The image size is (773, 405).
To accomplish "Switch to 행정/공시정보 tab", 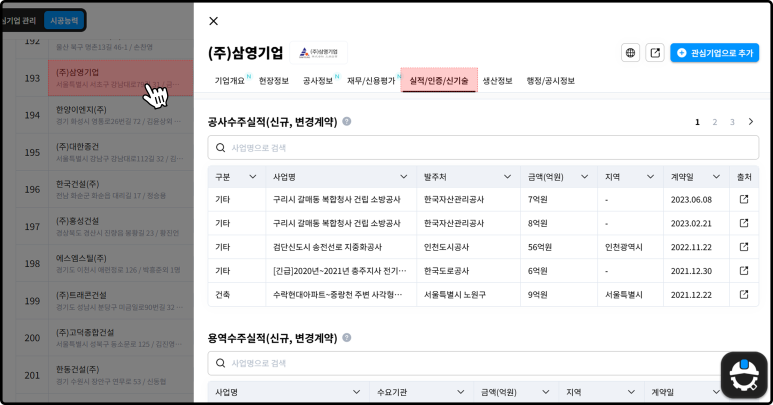I will tap(551, 81).
